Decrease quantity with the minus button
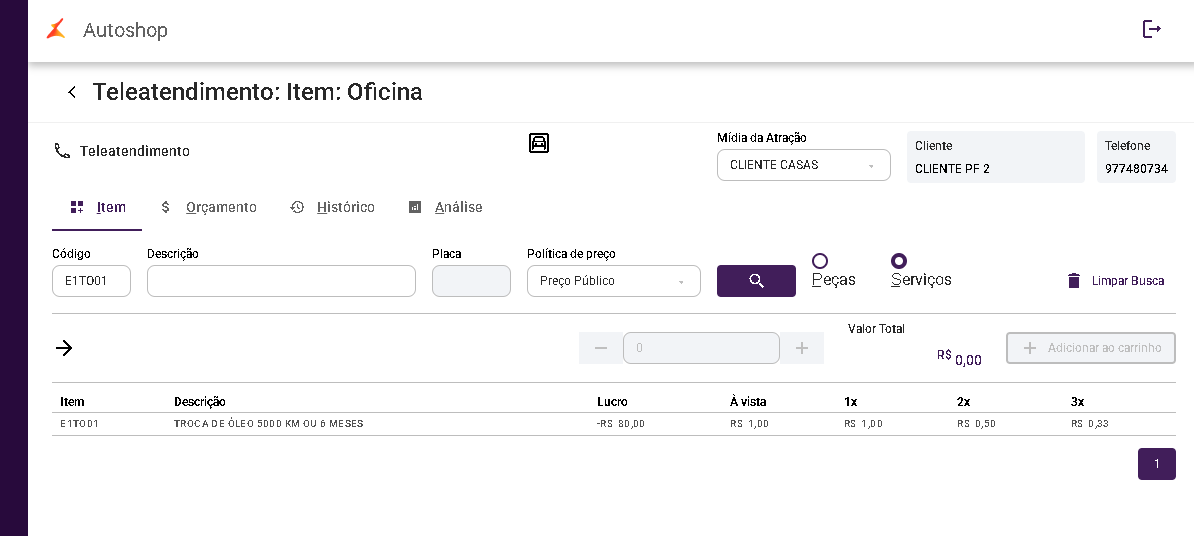 [x=601, y=348]
